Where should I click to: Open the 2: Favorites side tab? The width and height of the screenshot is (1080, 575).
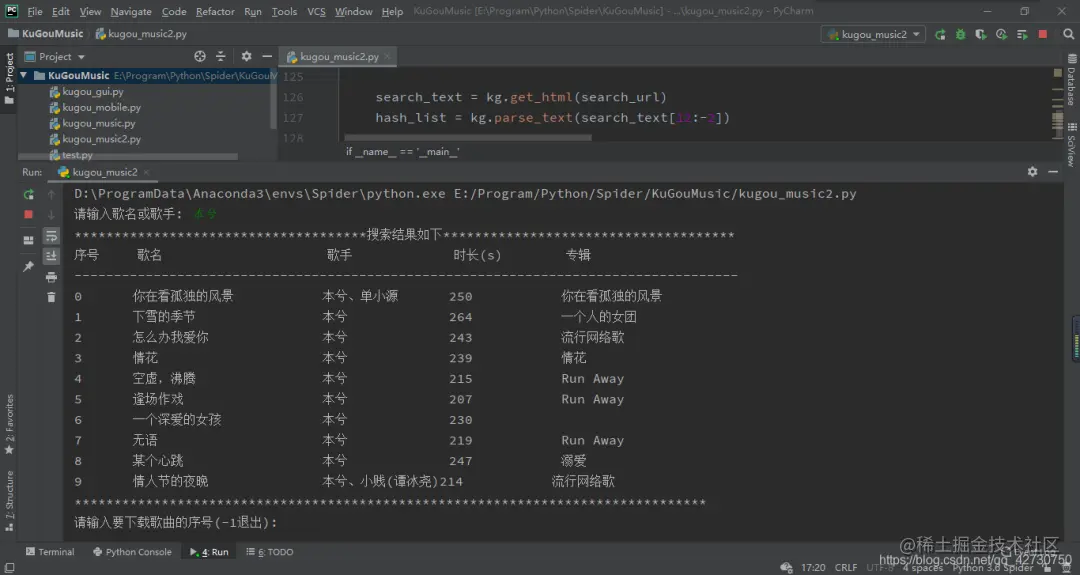click(9, 424)
